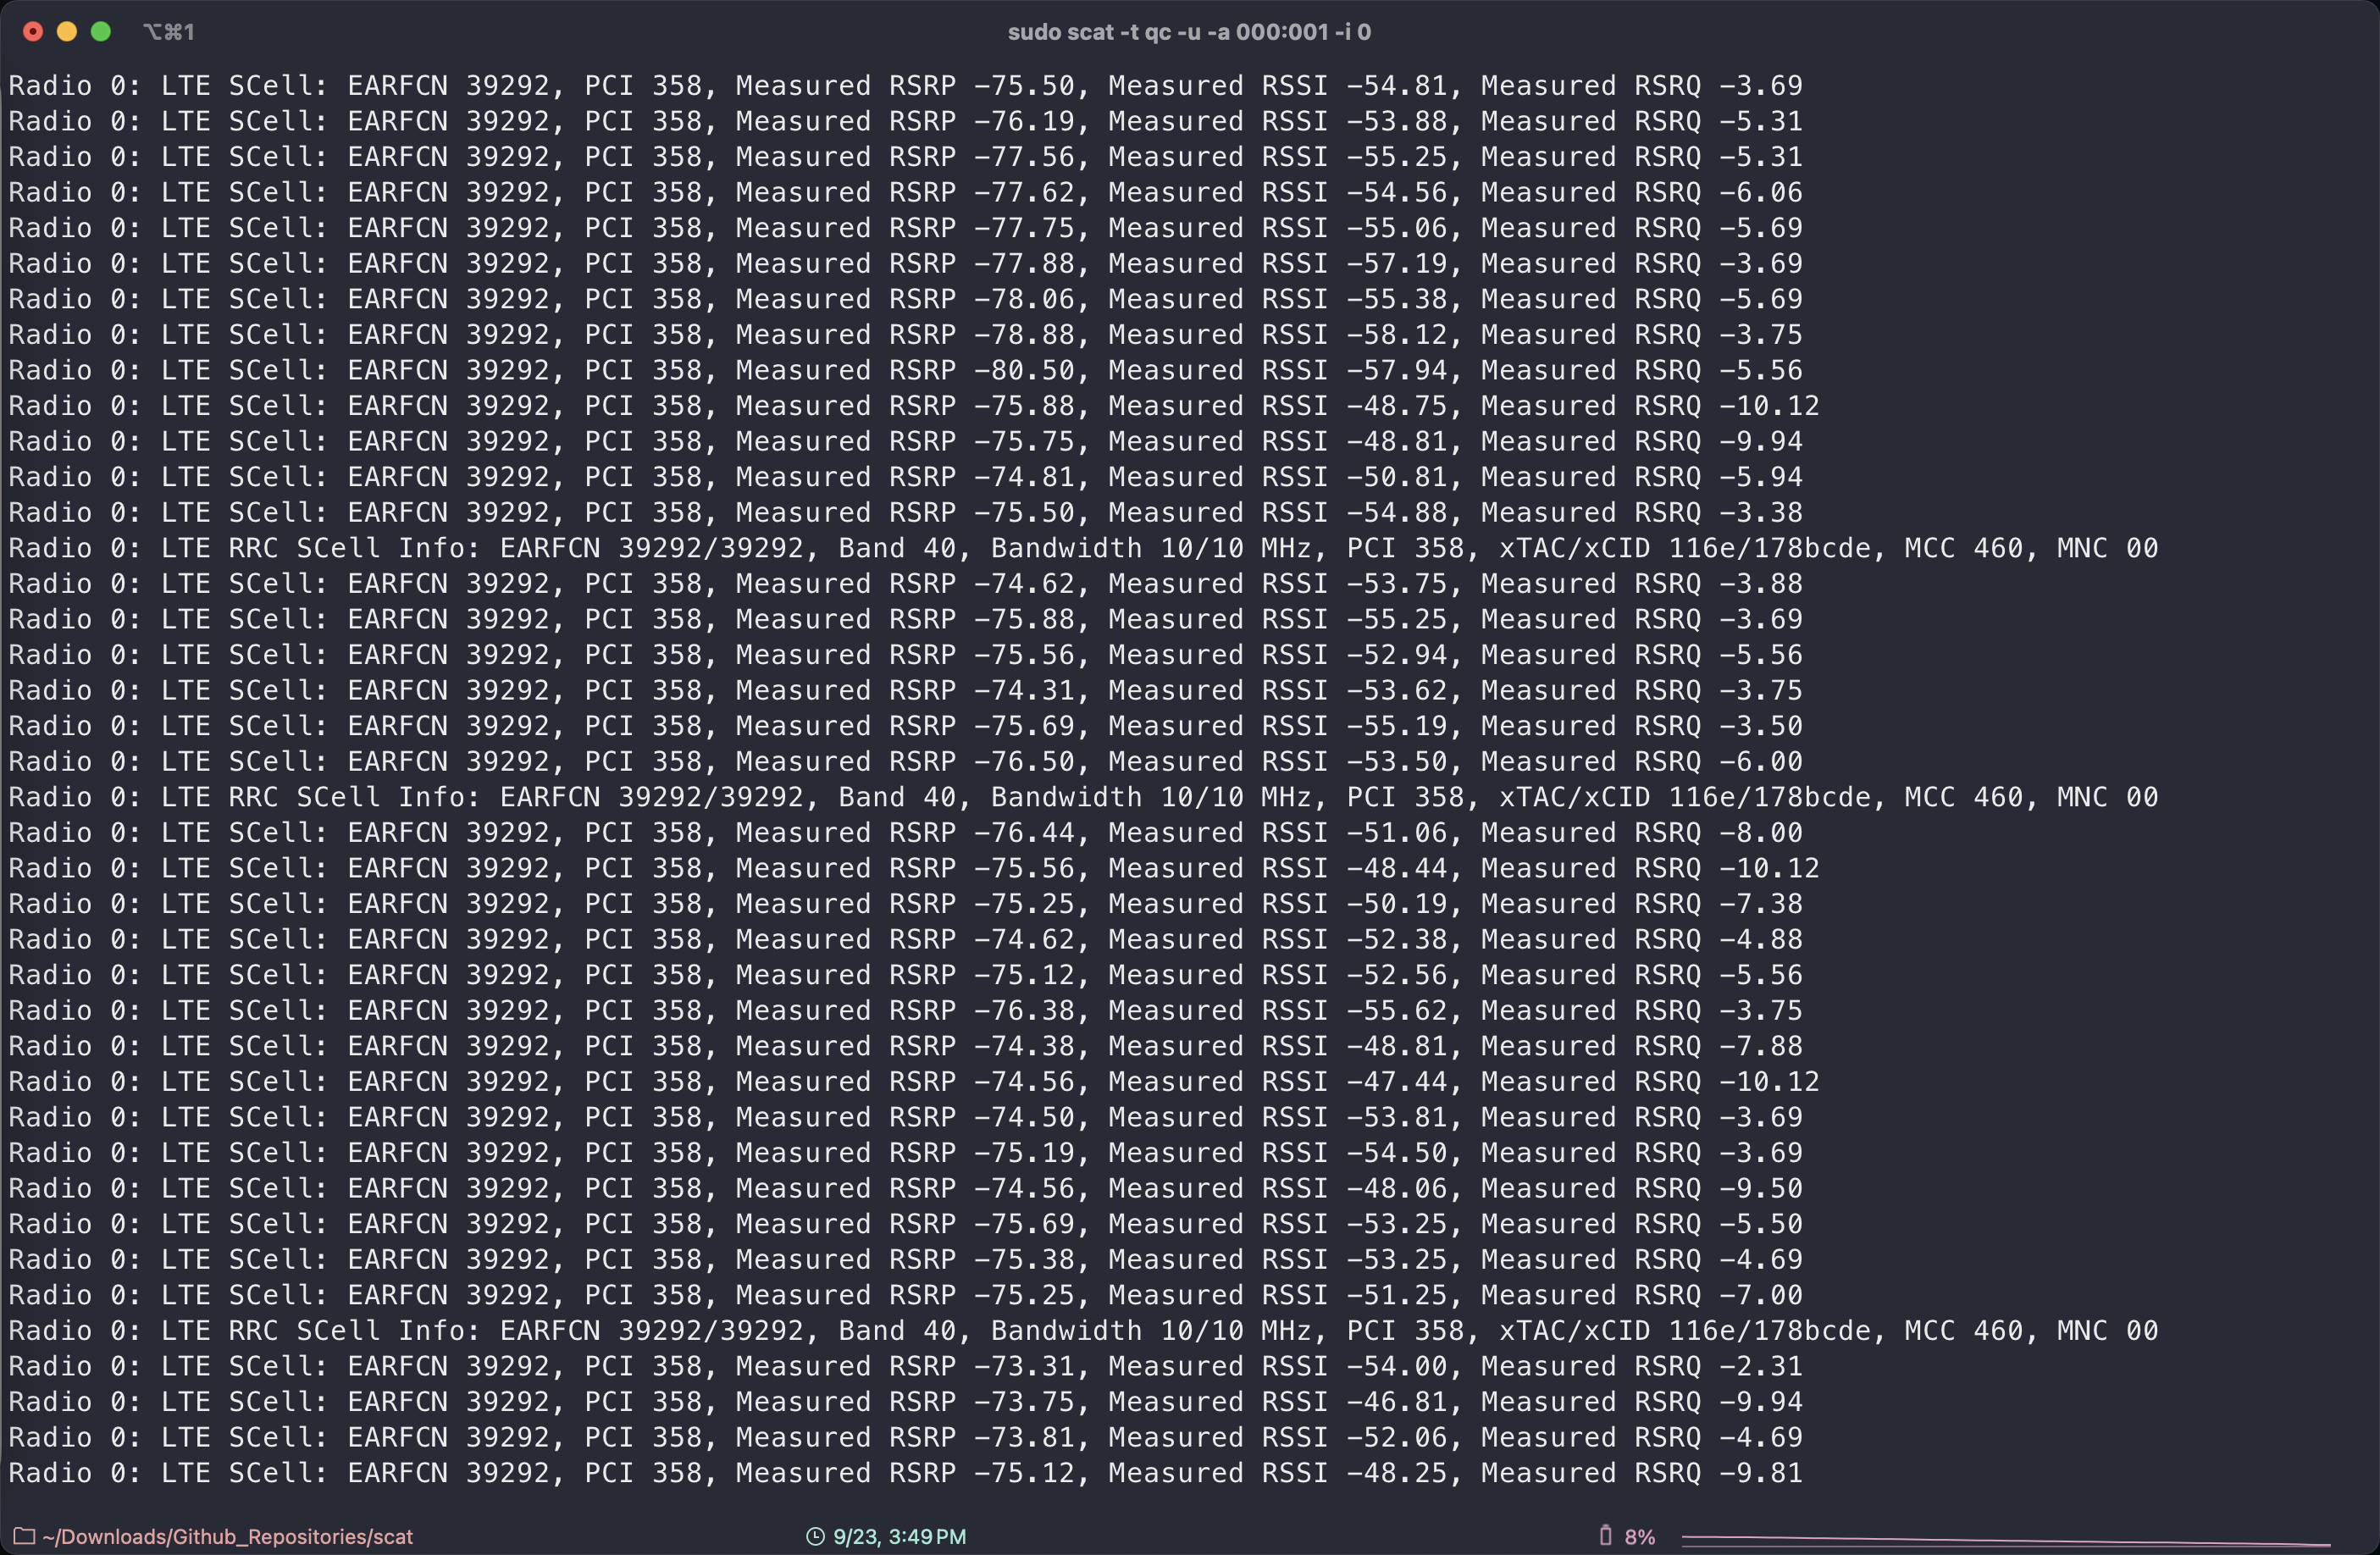Screen dimensions: 2380x1555
Task: Select the RSRP value -77.62
Action: pos(1024,192)
